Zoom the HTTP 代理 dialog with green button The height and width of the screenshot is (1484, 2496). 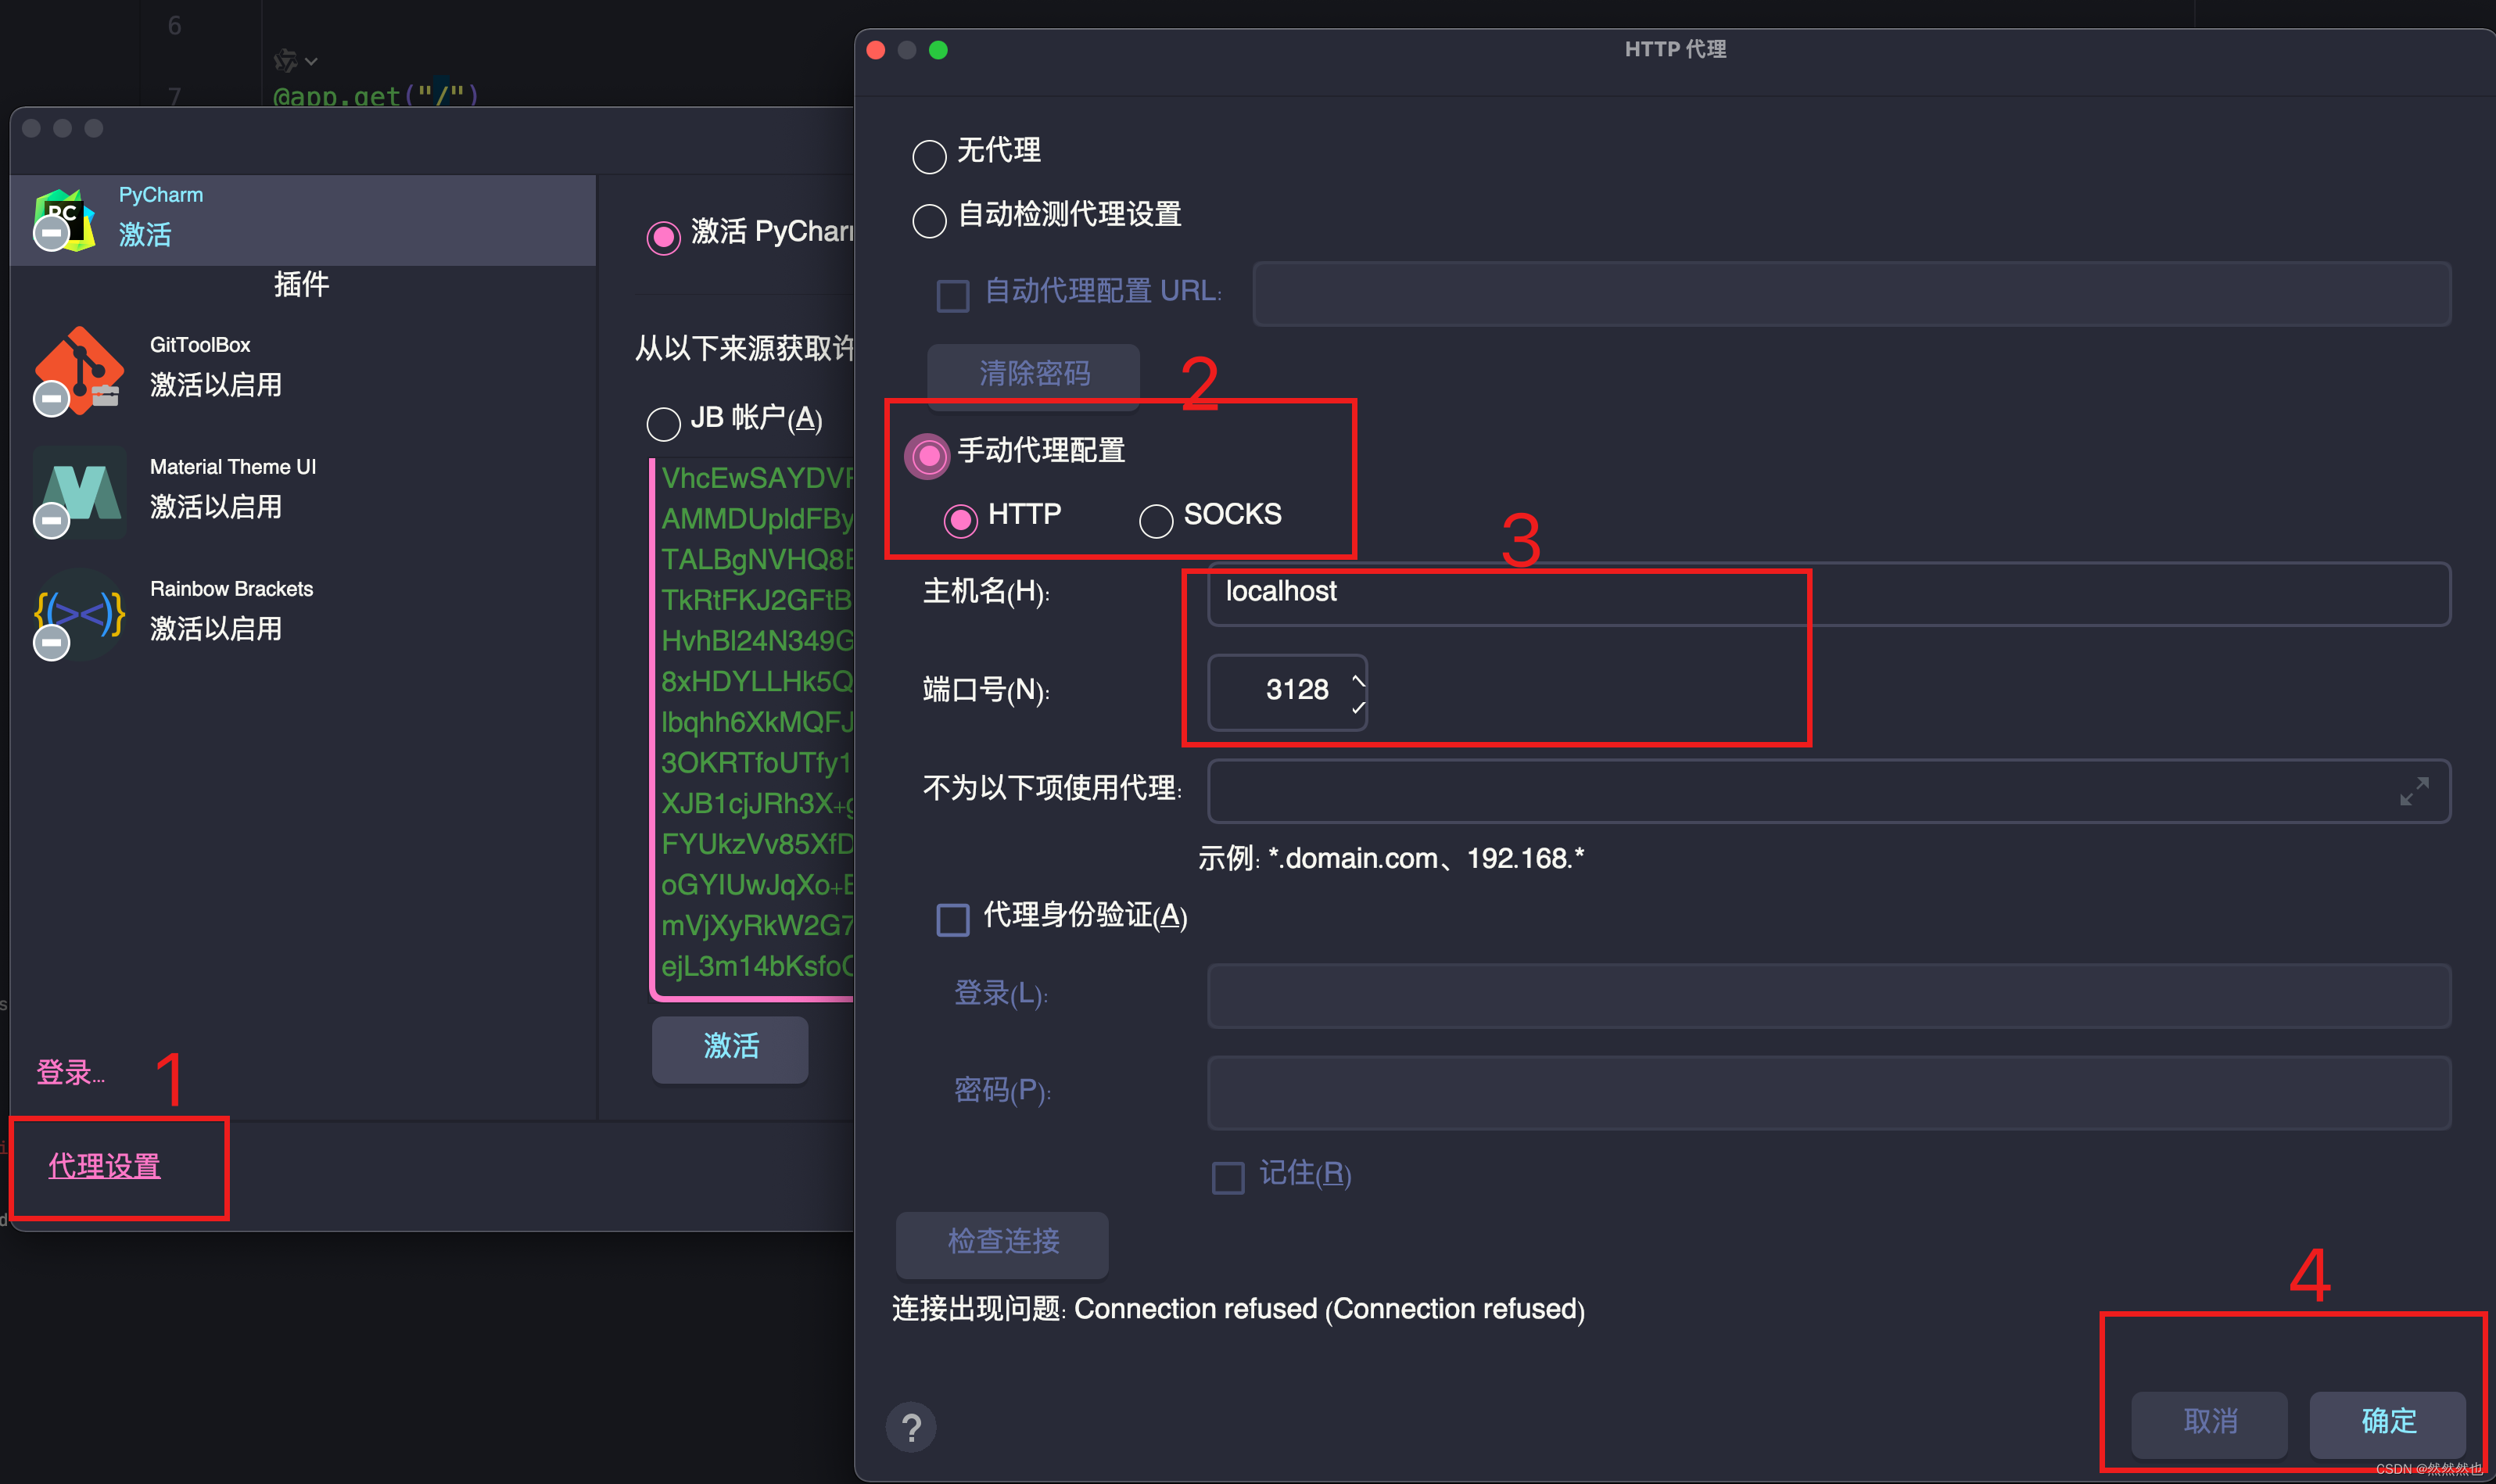click(x=938, y=50)
